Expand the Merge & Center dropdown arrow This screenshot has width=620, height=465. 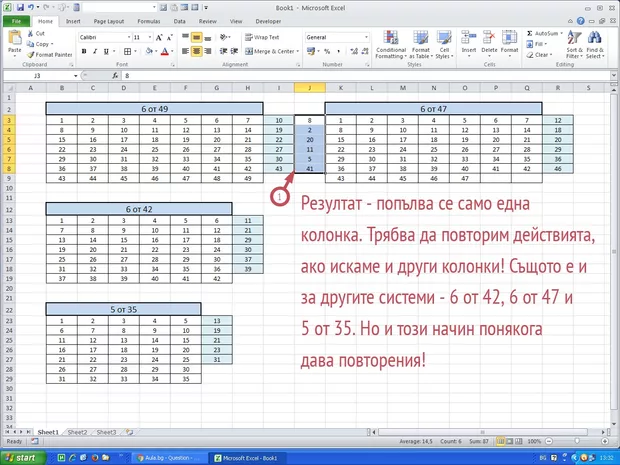(298, 51)
